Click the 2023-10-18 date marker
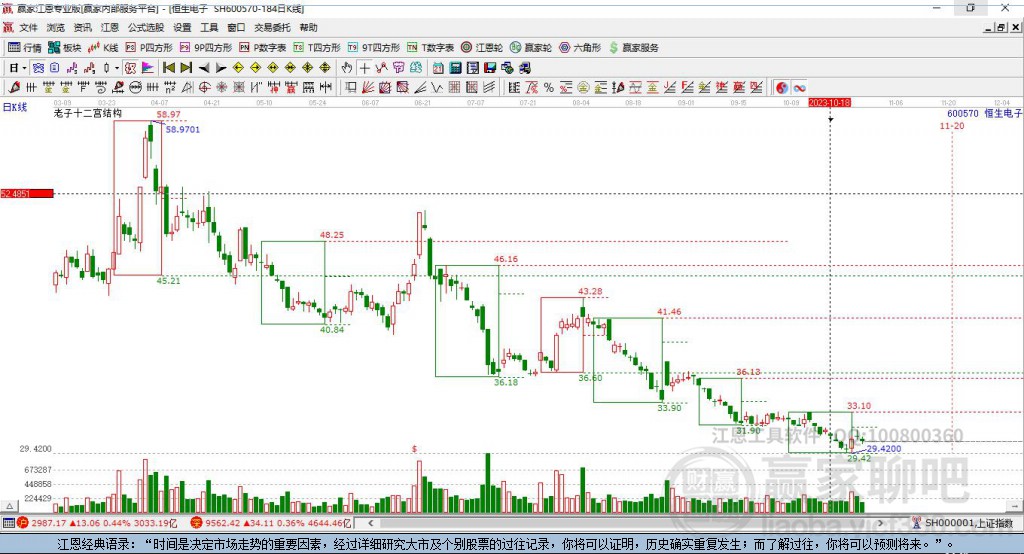This screenshot has width=1024, height=554. (829, 103)
